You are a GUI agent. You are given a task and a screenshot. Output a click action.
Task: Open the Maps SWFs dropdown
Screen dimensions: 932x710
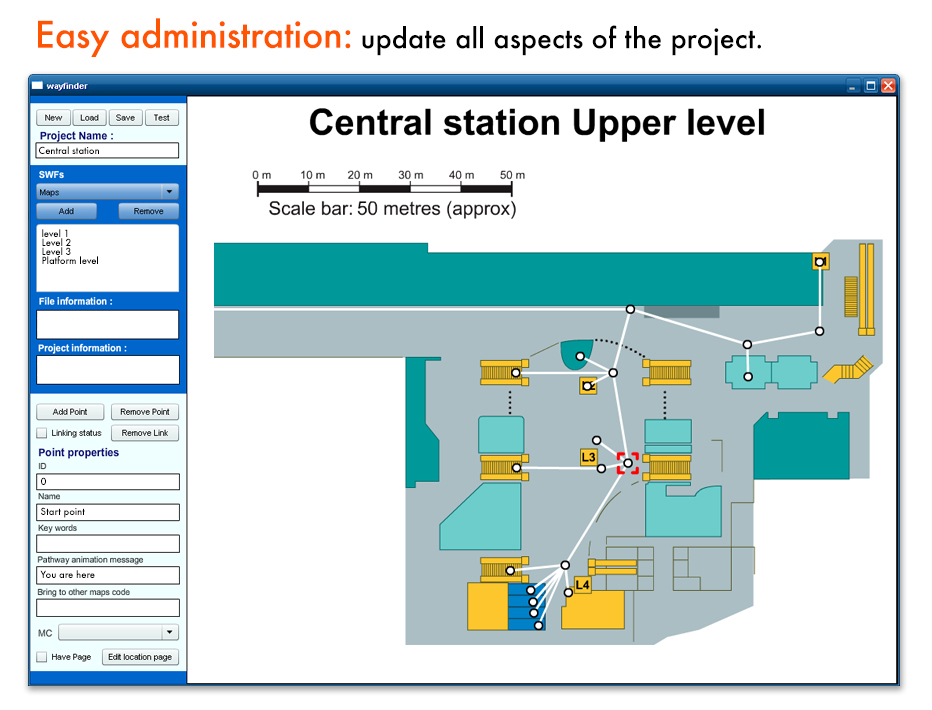(107, 191)
